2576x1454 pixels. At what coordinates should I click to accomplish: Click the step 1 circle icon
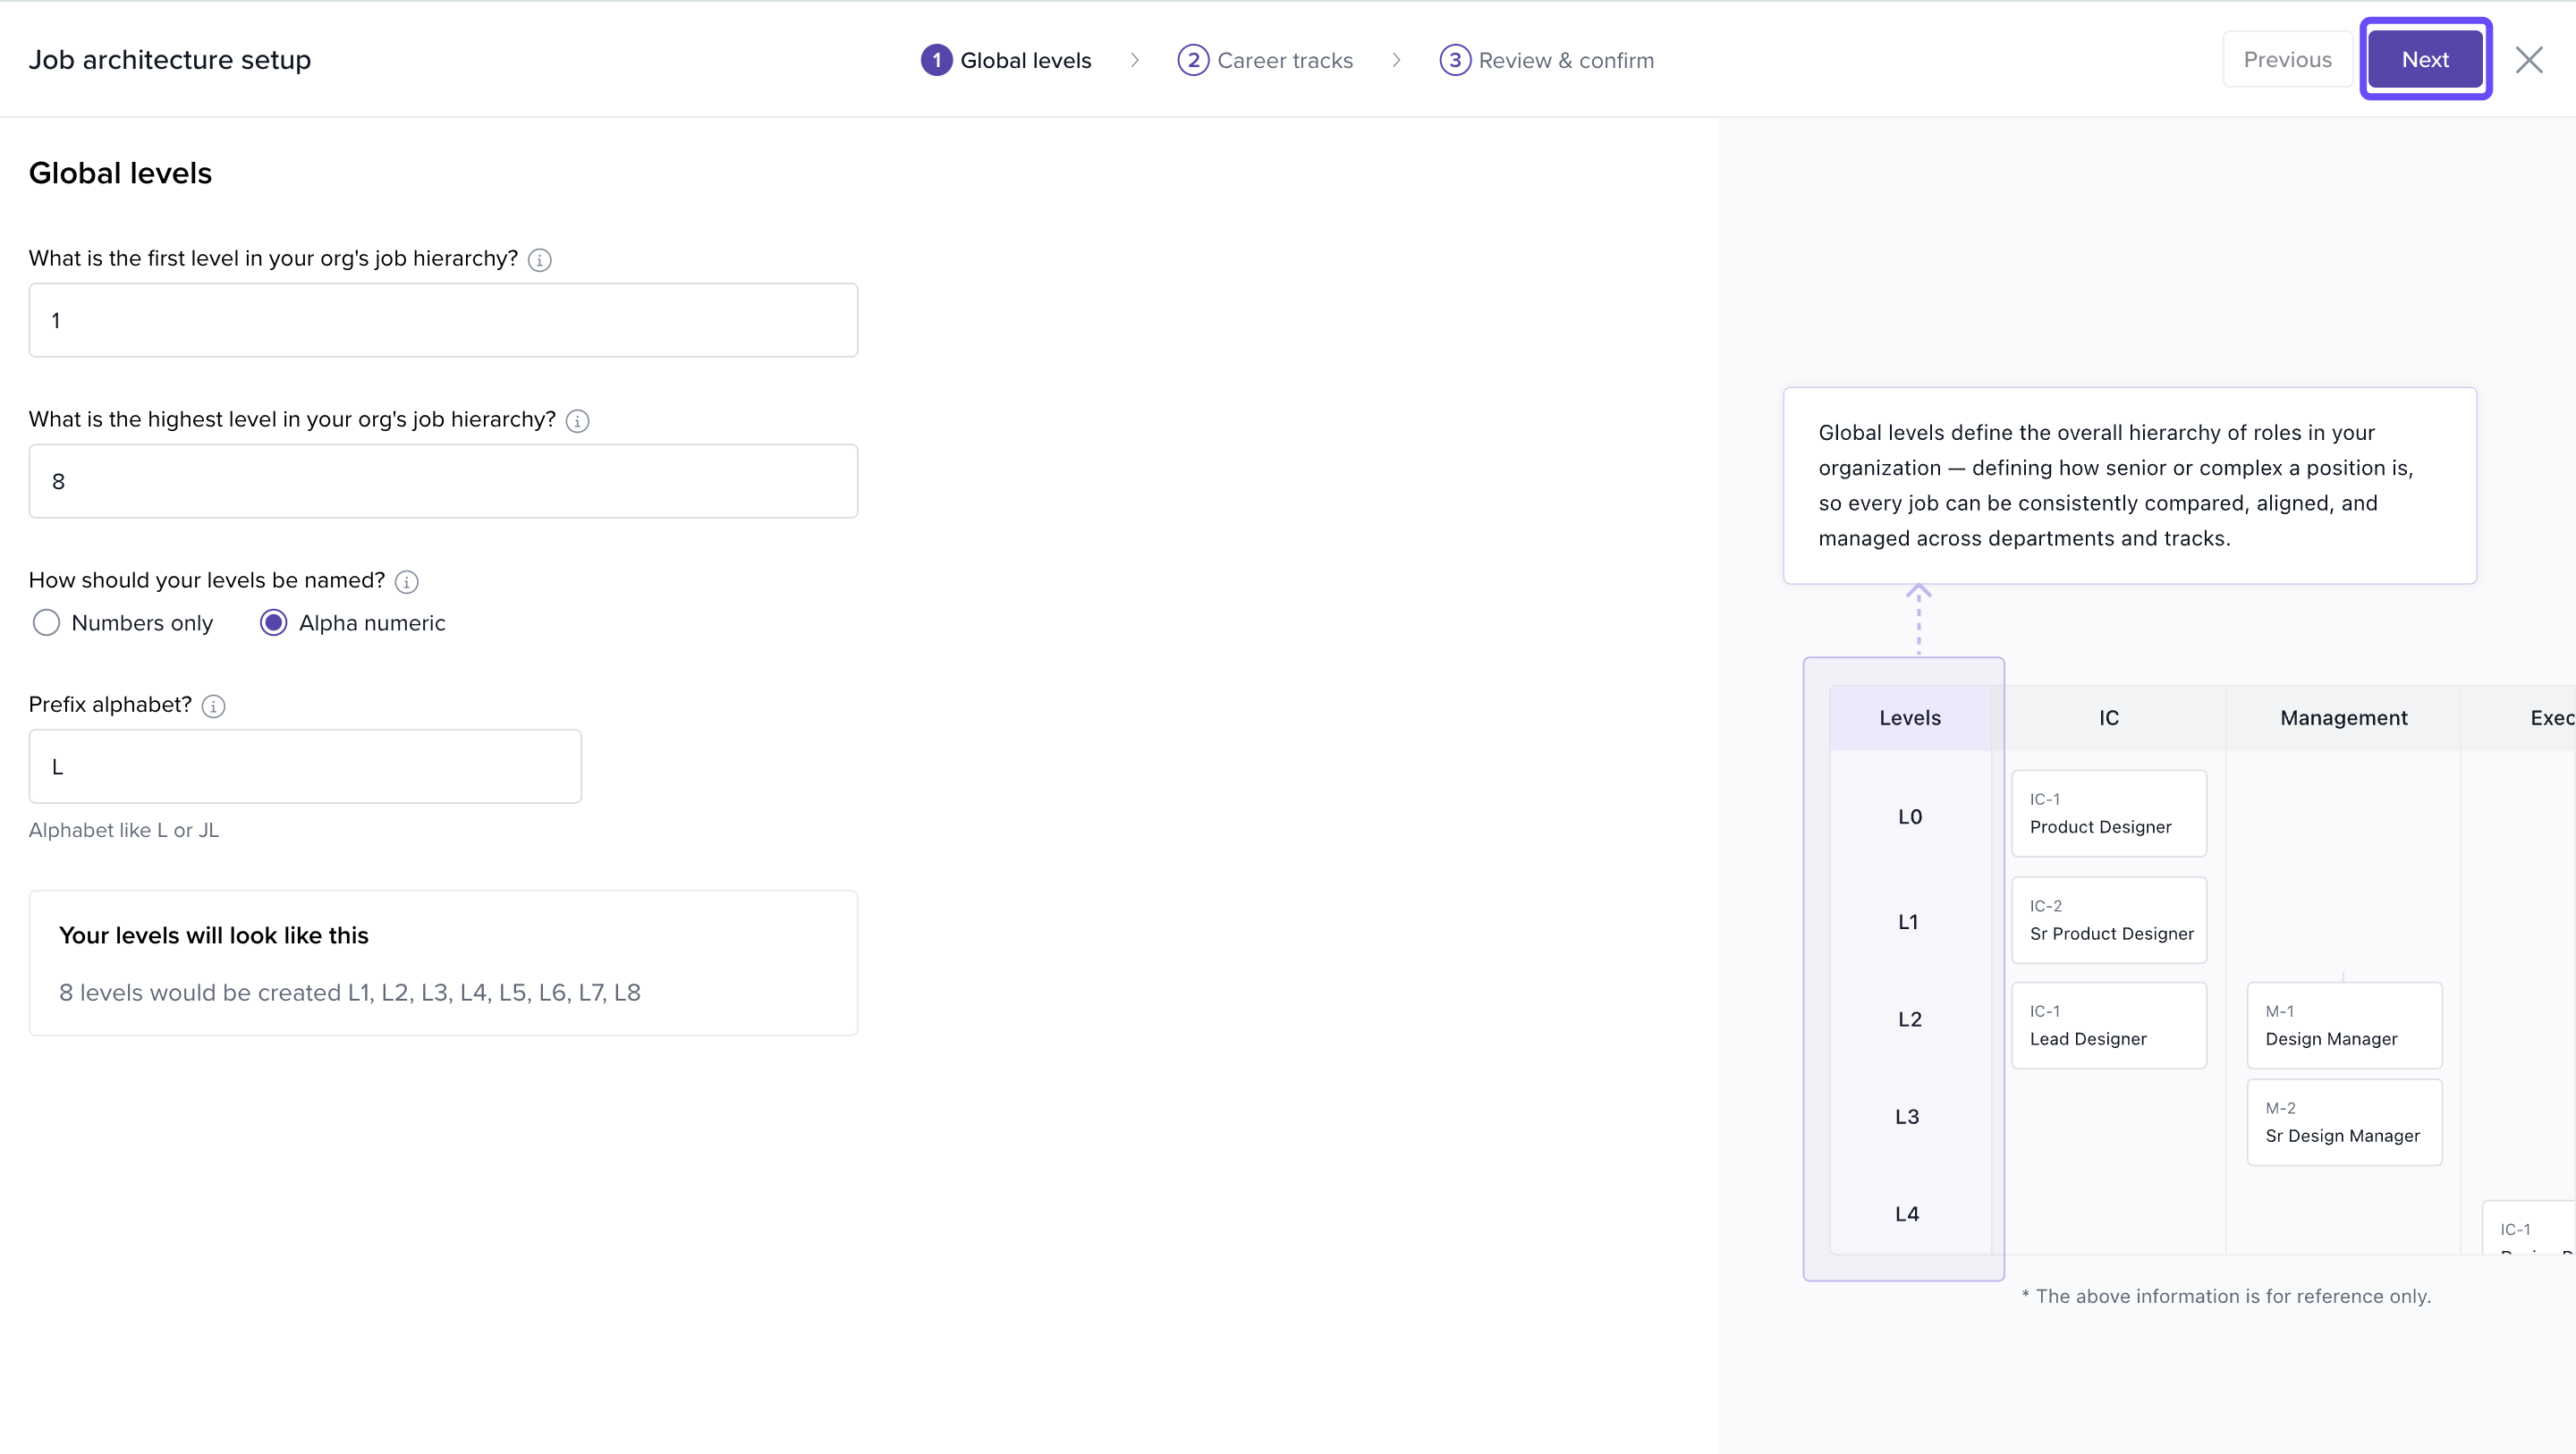pyautogui.click(x=936, y=60)
